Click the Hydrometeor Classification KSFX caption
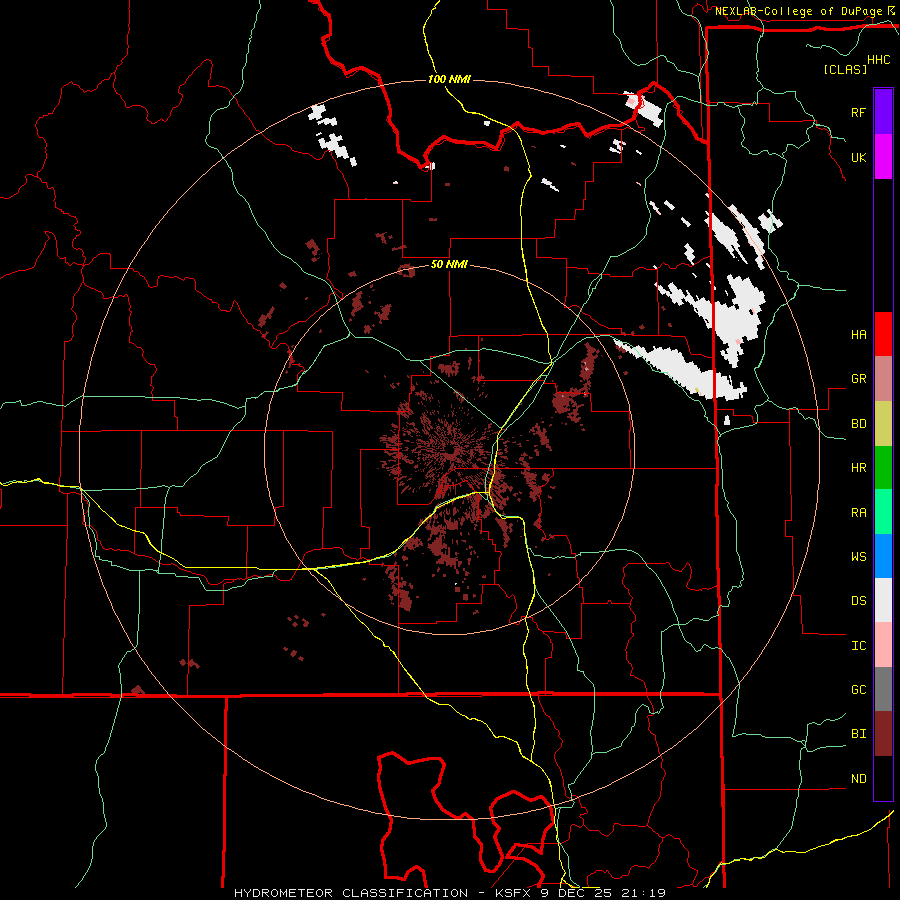Image resolution: width=900 pixels, height=900 pixels. pos(449,893)
